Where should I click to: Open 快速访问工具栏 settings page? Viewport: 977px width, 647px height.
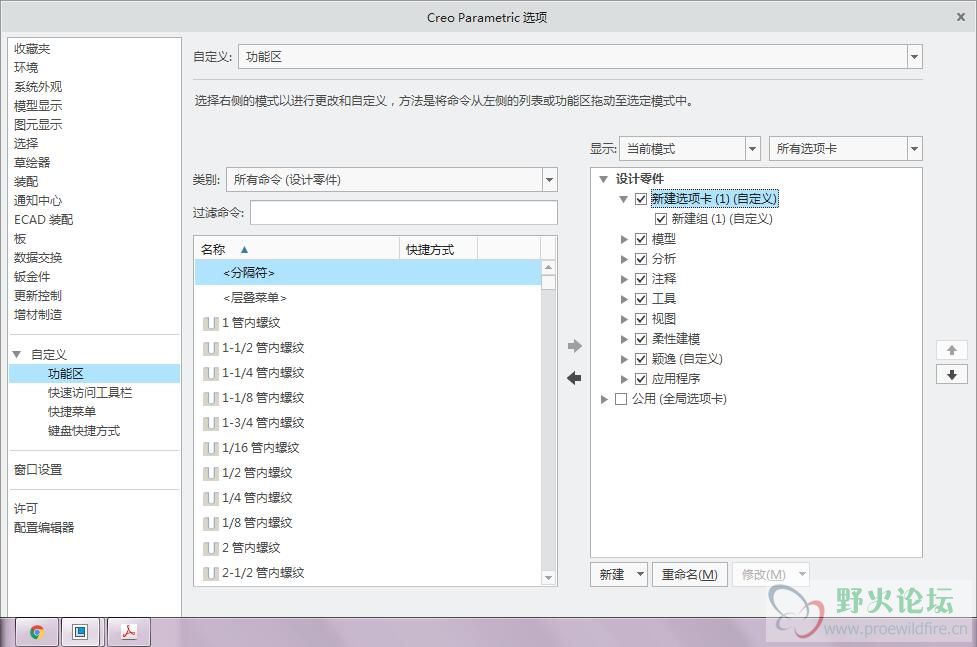point(90,393)
